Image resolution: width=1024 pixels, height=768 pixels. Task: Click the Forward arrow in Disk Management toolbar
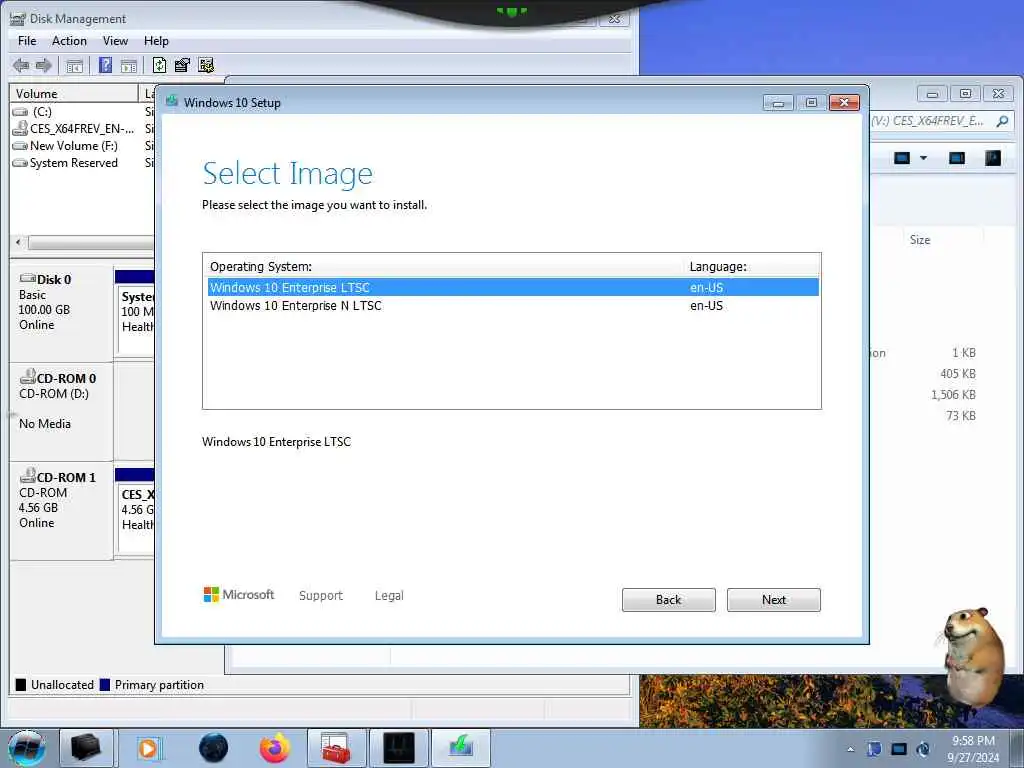pos(44,65)
